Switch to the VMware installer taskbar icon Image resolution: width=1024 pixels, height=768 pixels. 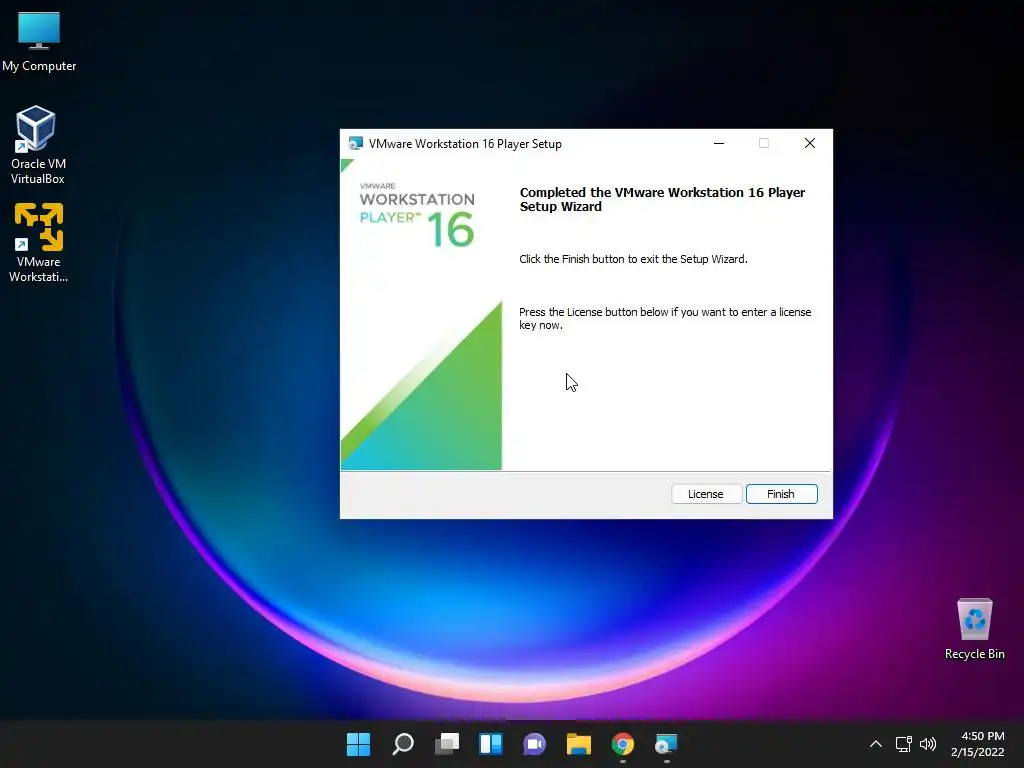(x=666, y=744)
